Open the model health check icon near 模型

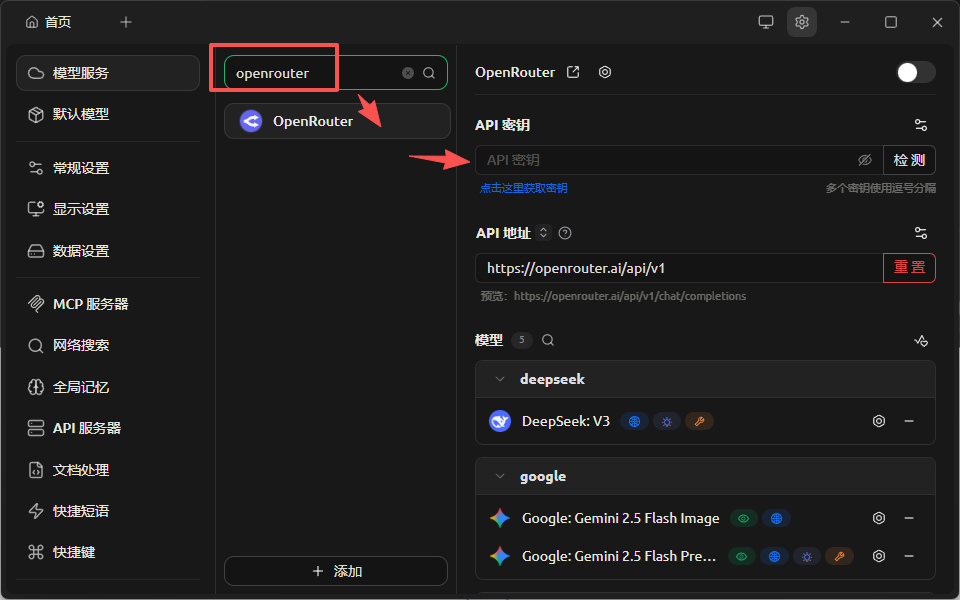(x=921, y=340)
